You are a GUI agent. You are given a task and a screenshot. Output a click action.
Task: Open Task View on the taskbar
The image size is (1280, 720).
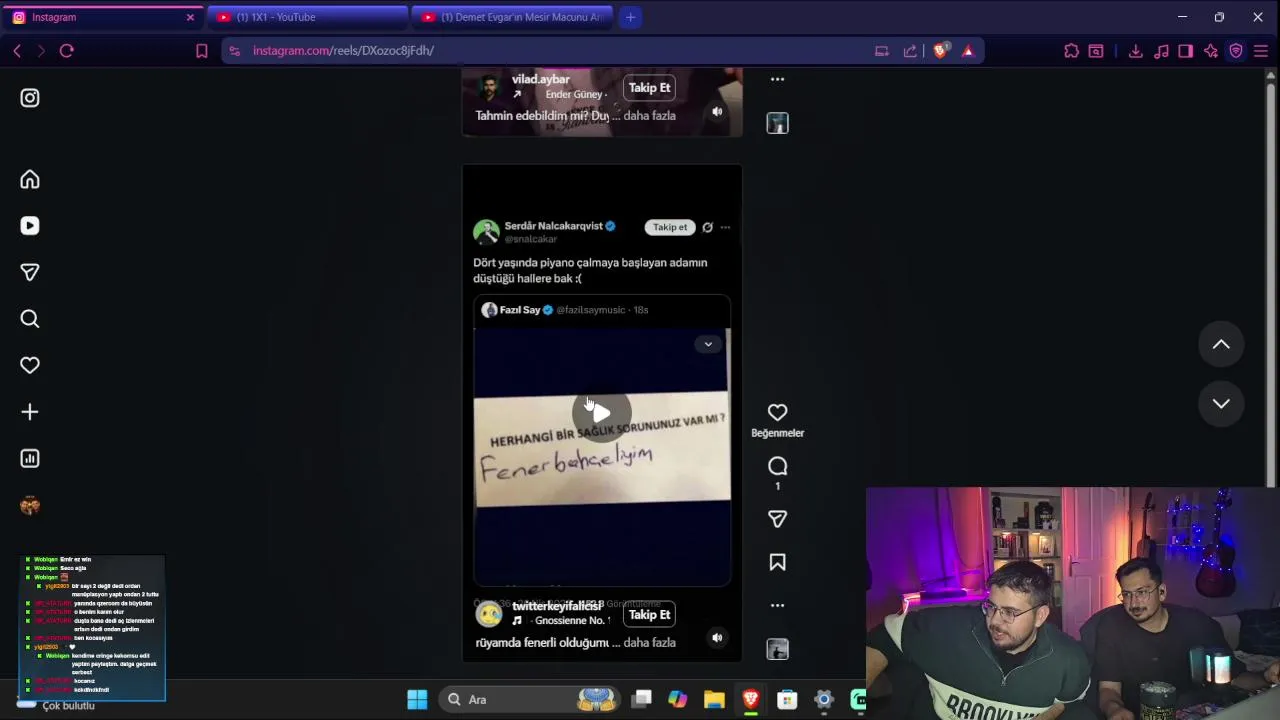(x=642, y=699)
